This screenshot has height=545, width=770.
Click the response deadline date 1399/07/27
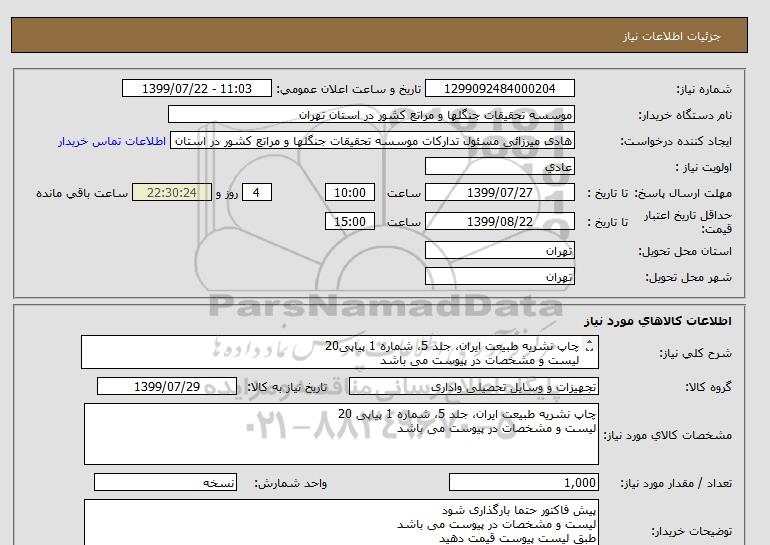(x=499, y=192)
